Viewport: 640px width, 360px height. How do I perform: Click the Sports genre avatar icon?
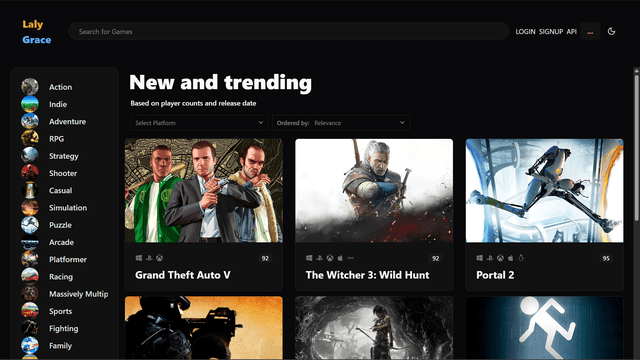pyautogui.click(x=30, y=311)
